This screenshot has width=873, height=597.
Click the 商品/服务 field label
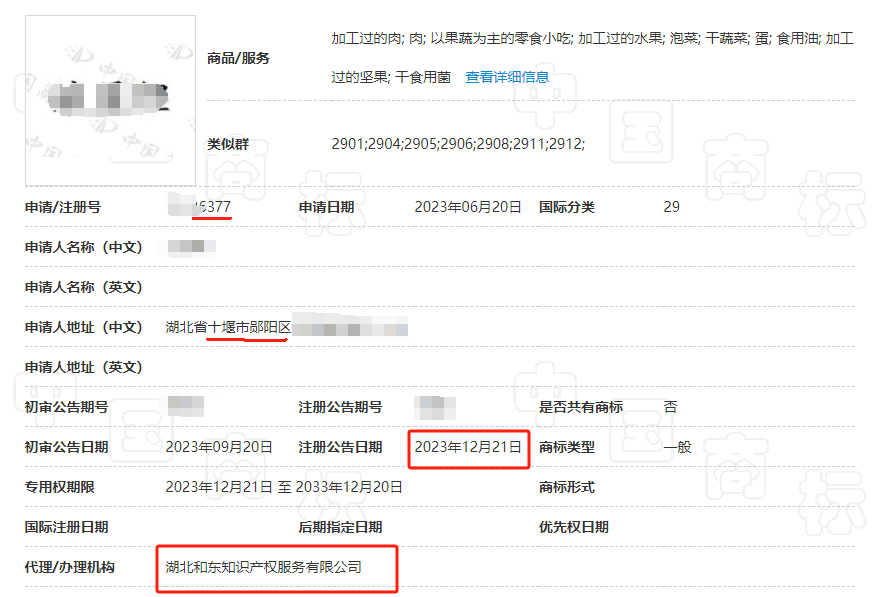tap(238, 58)
